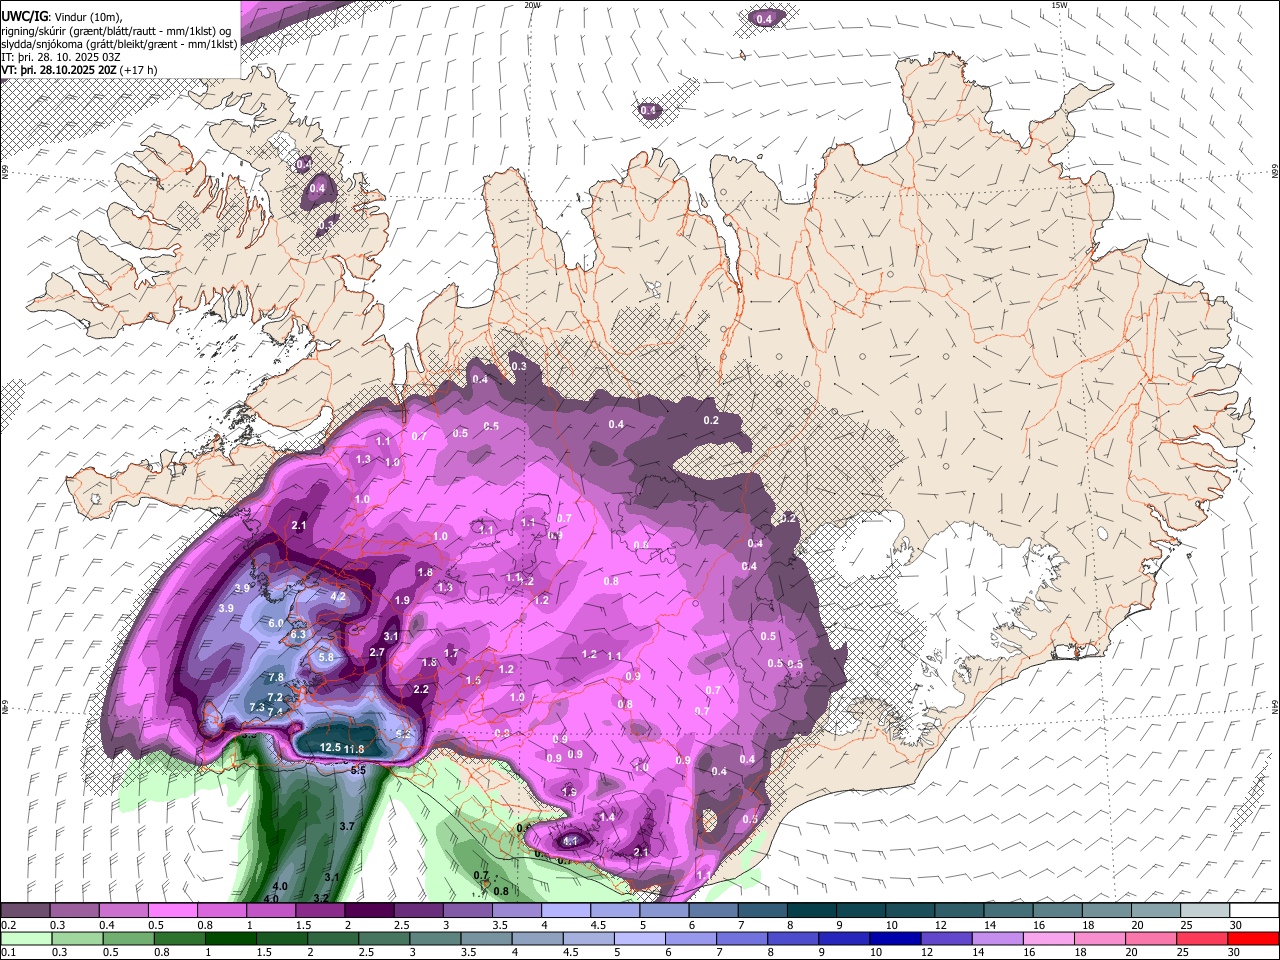Image resolution: width=1280 pixels, height=960 pixels.
Task: Click the 20W longitude label
Action: (532, 5)
